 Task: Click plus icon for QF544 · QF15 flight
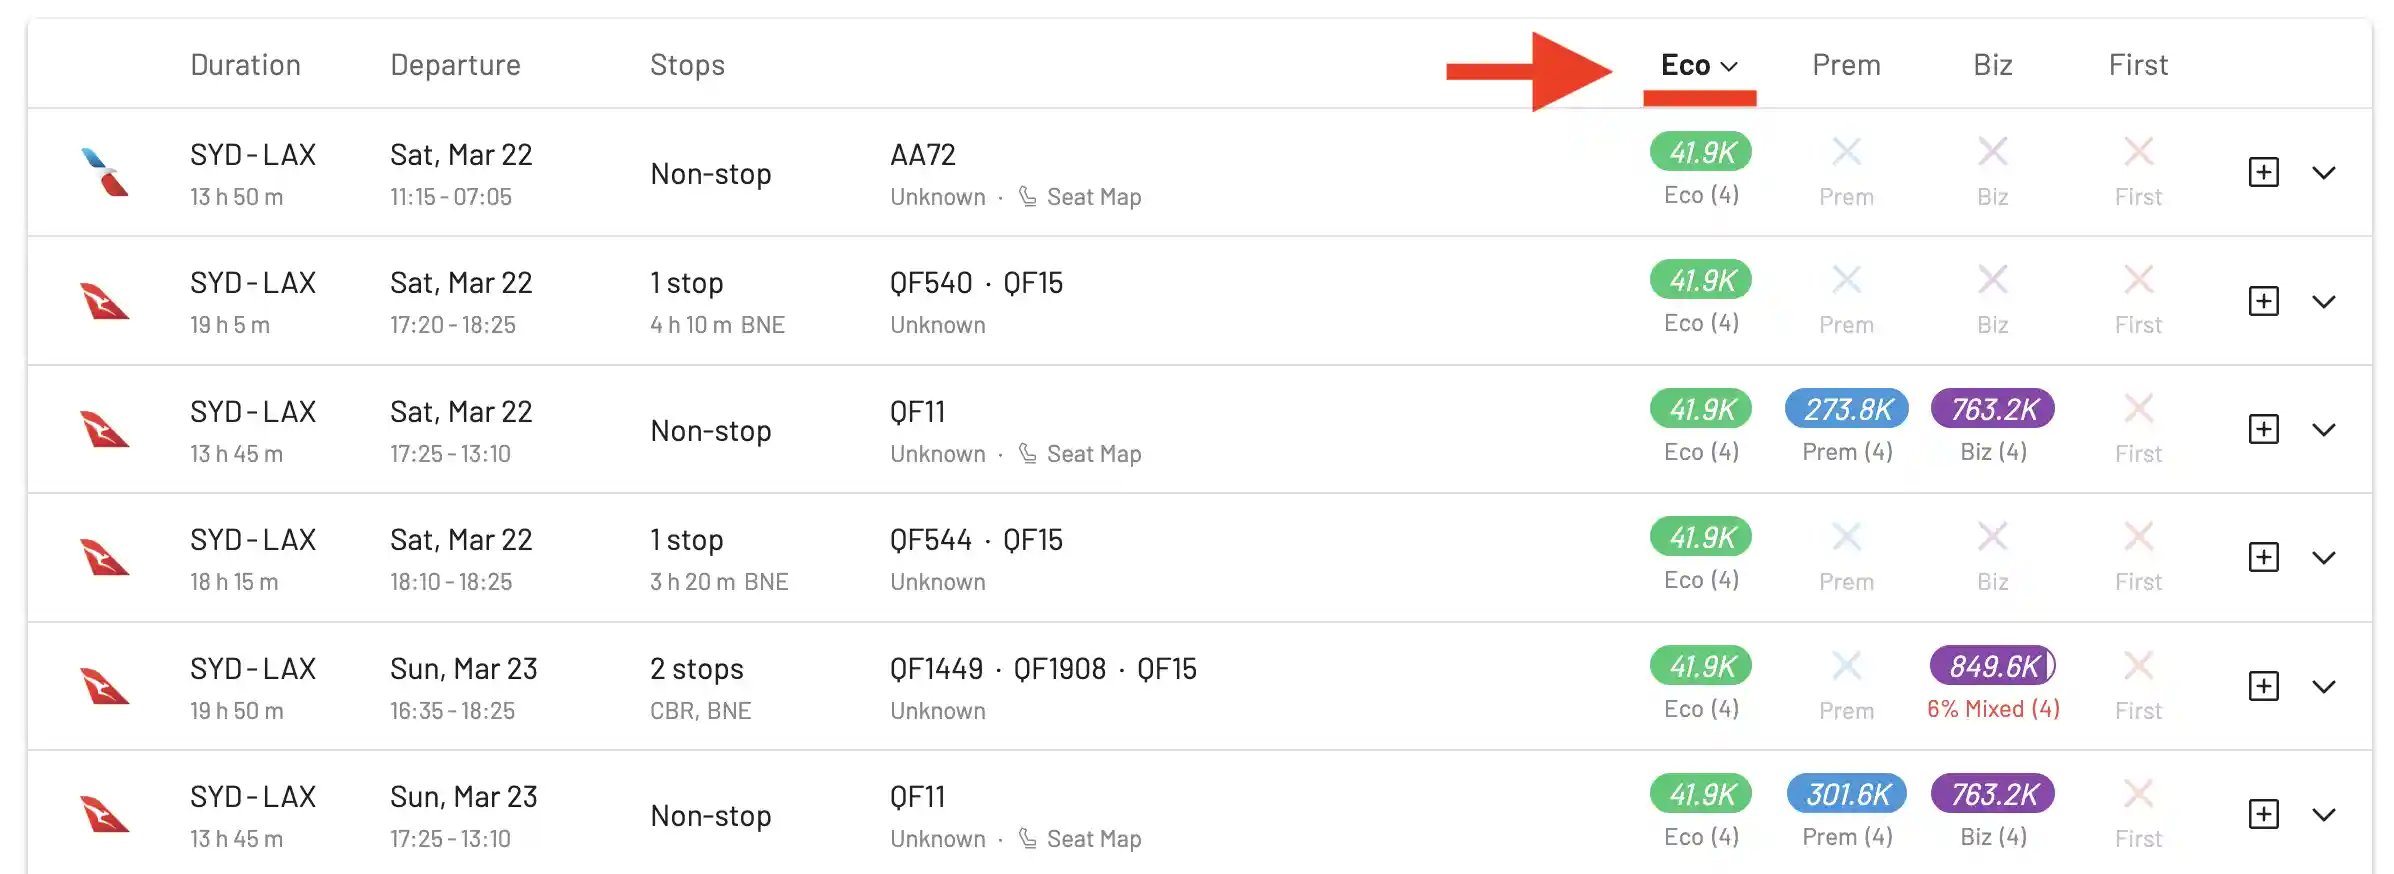point(2263,557)
